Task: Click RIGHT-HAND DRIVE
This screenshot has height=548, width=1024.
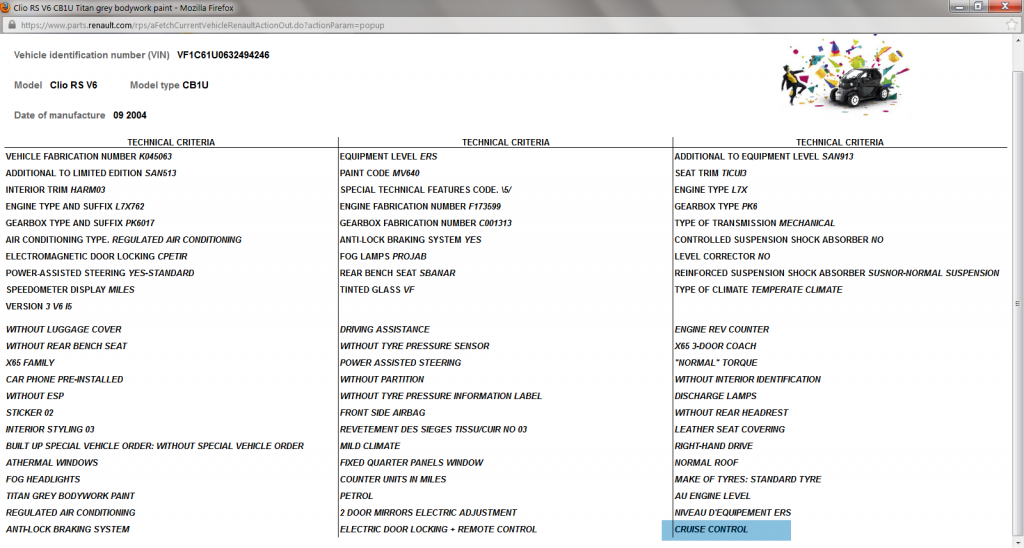Action: pyautogui.click(x=714, y=446)
